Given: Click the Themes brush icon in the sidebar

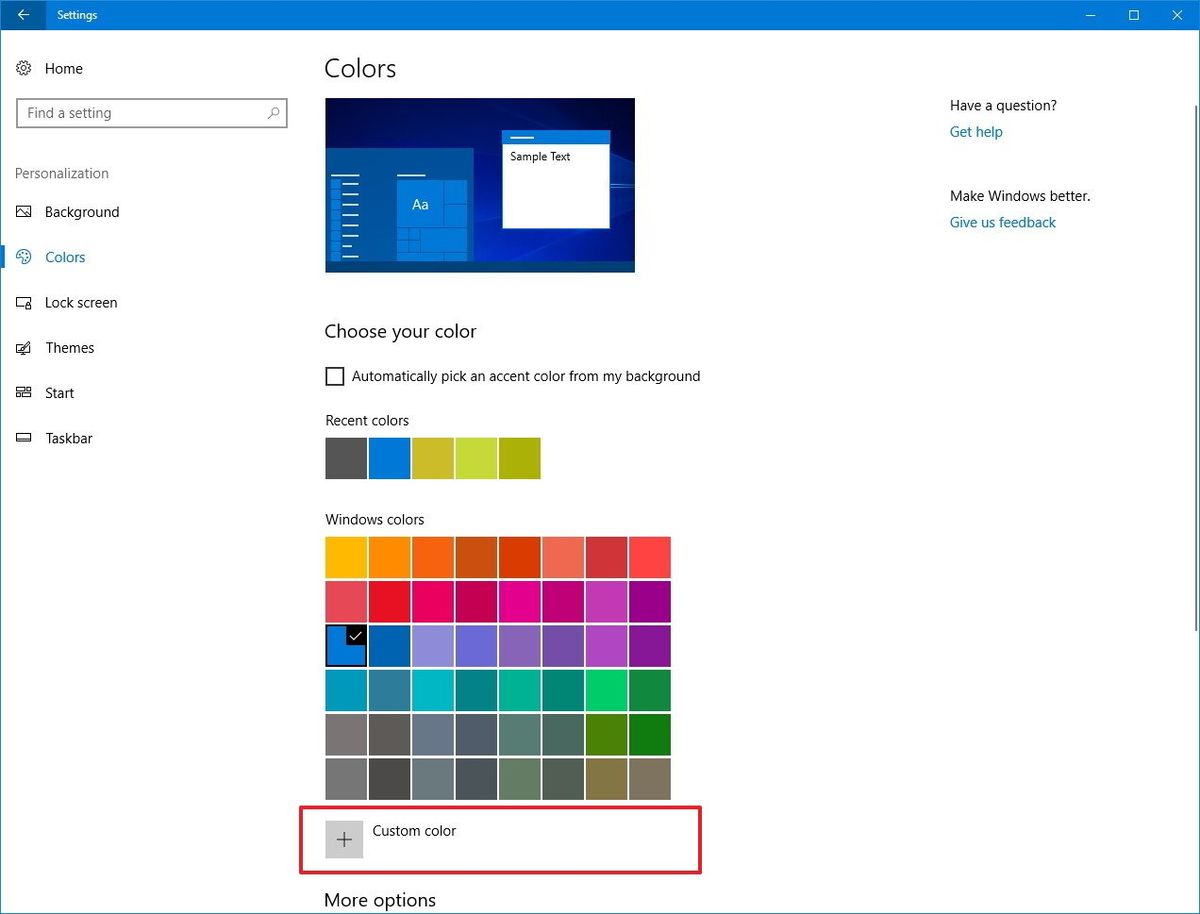Looking at the screenshot, I should point(24,348).
